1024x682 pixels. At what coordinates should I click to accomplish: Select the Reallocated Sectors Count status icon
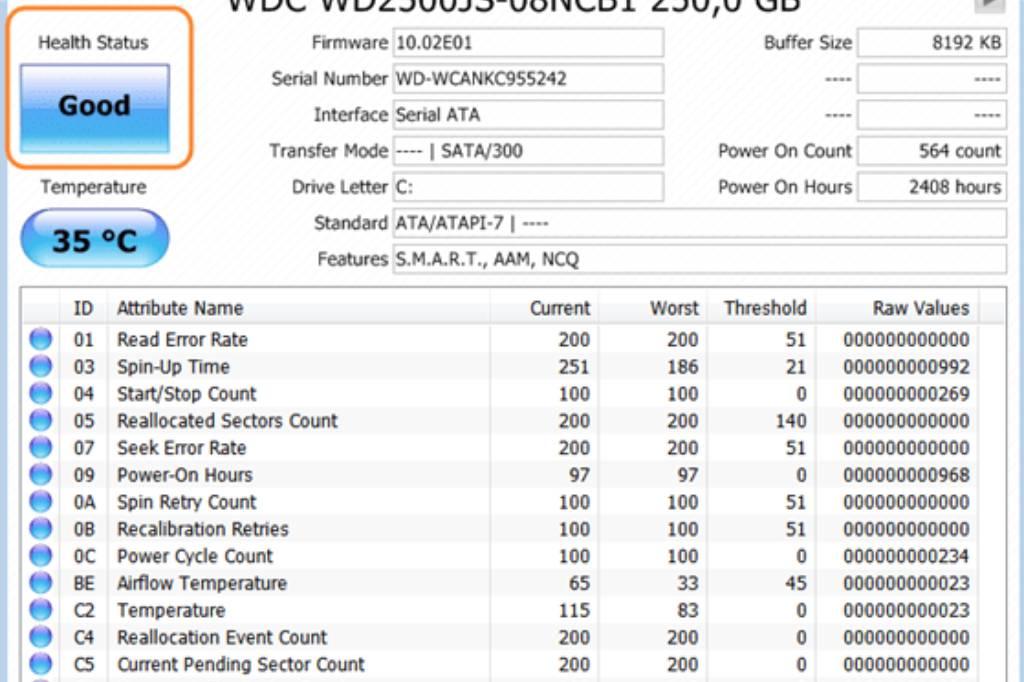coord(41,421)
